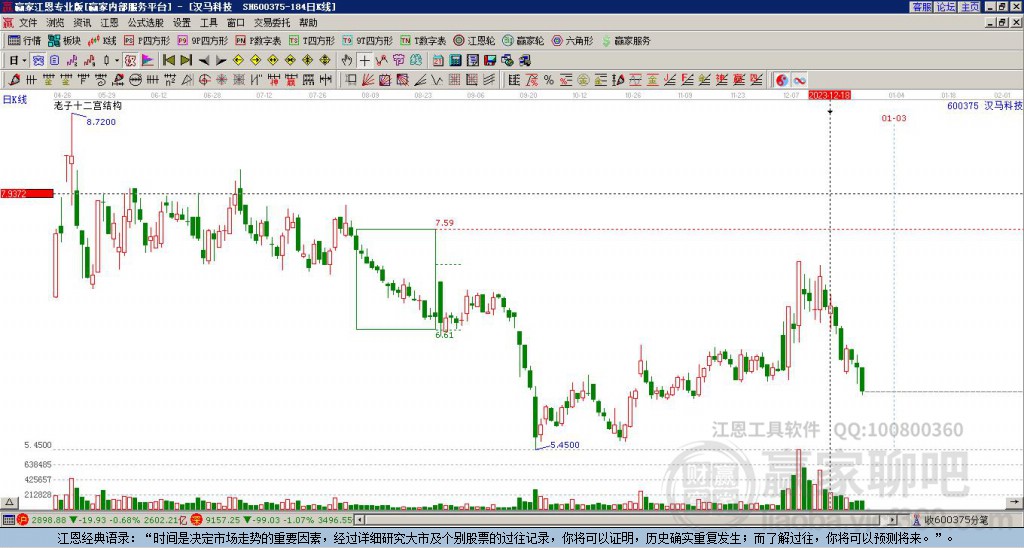Open the 9T四方形 tool
Screen dimensions: 1024x548
(x=368, y=40)
